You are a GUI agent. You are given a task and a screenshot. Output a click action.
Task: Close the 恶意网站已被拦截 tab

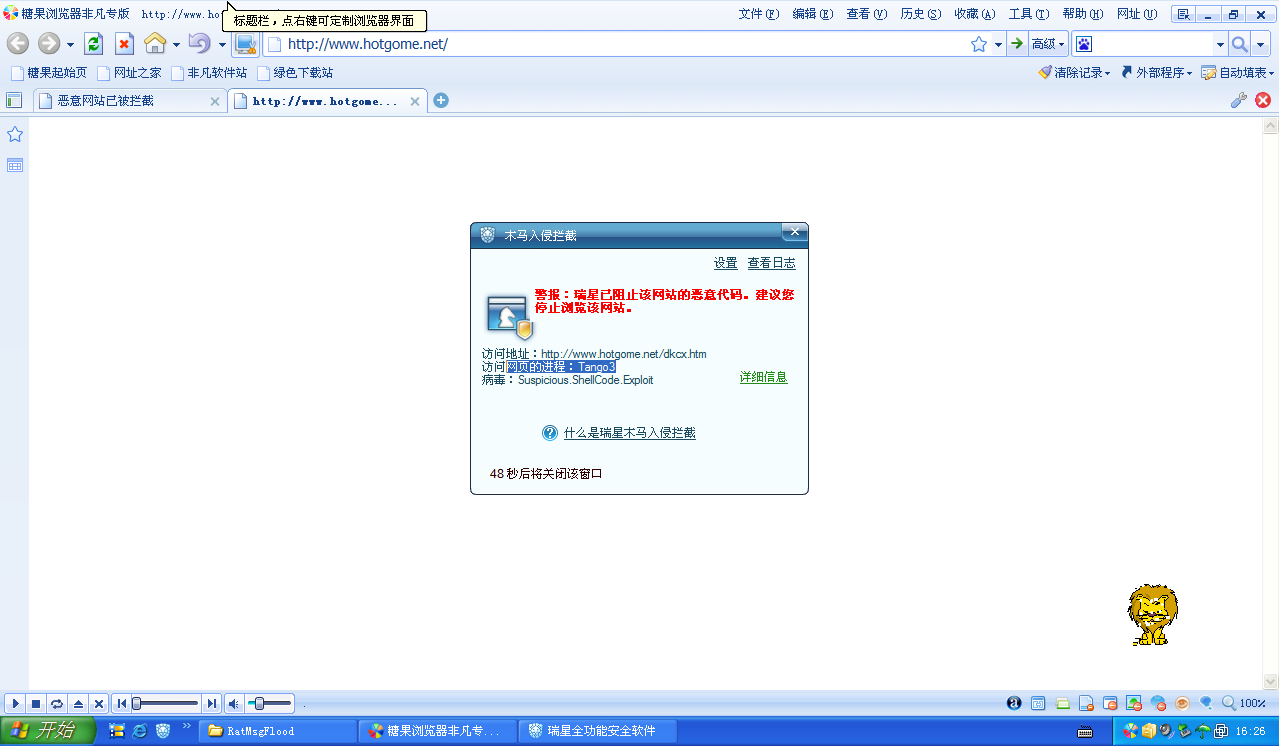pyautogui.click(x=214, y=101)
